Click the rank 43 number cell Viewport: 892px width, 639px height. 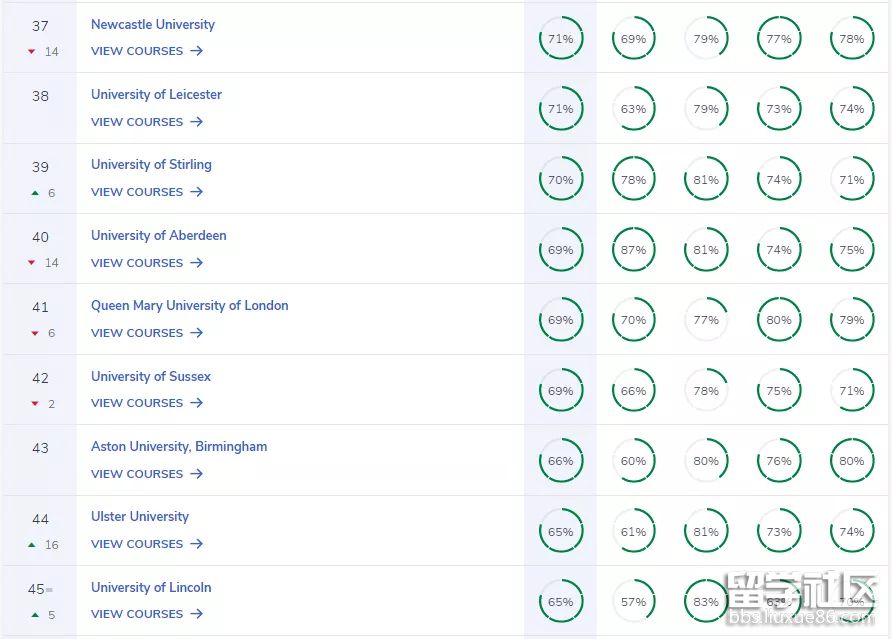pyautogui.click(x=40, y=448)
